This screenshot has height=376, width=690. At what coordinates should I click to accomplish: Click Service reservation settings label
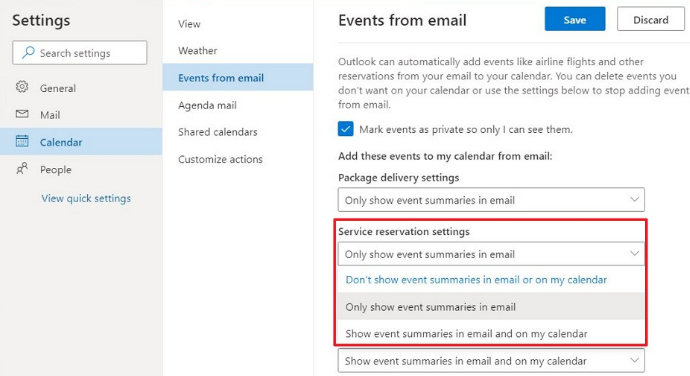pyautogui.click(x=404, y=232)
